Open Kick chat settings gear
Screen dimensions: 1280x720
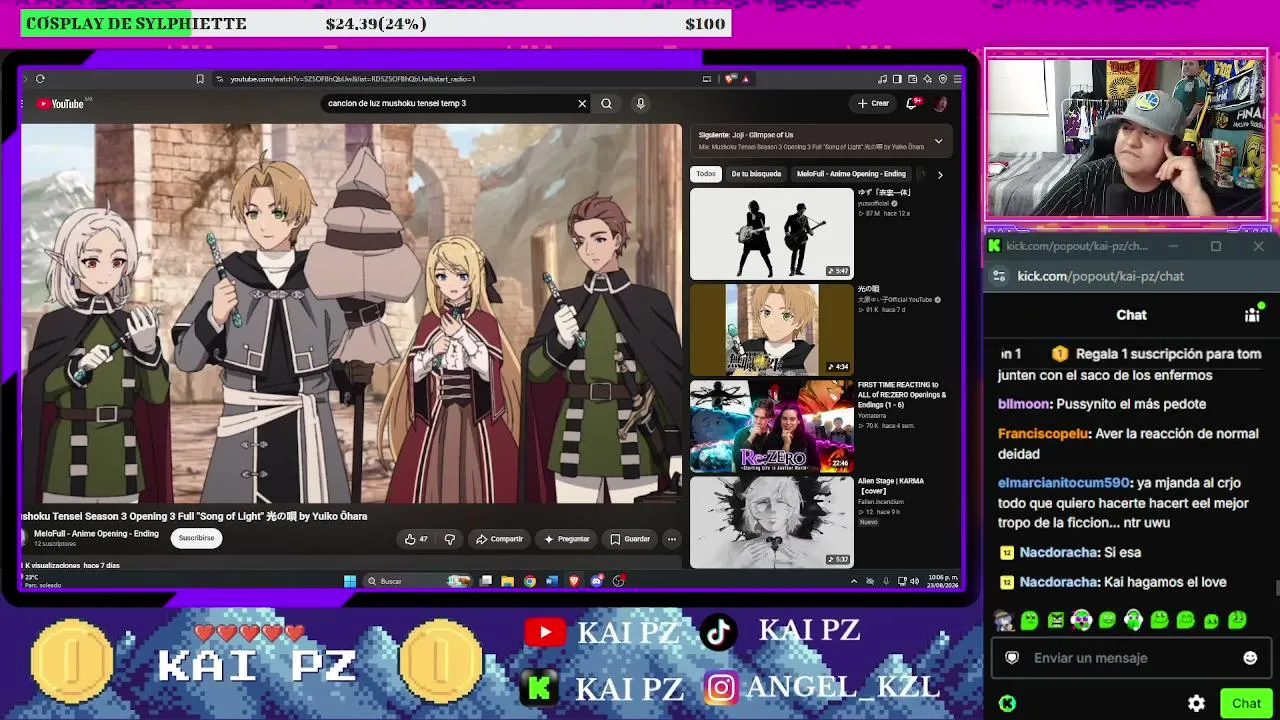[1196, 703]
